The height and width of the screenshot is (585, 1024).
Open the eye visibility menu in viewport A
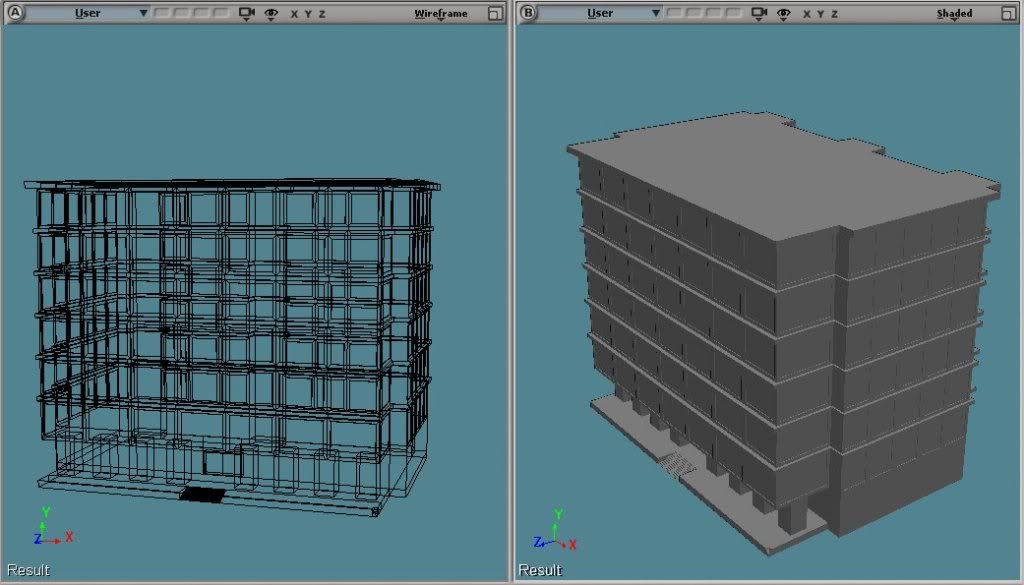(x=271, y=14)
